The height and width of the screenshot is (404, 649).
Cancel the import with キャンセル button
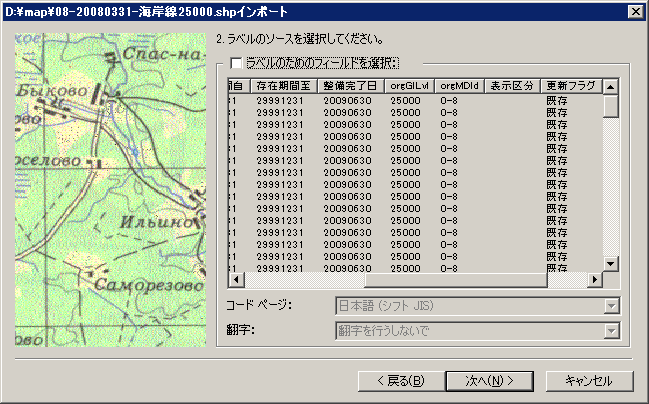589,381
